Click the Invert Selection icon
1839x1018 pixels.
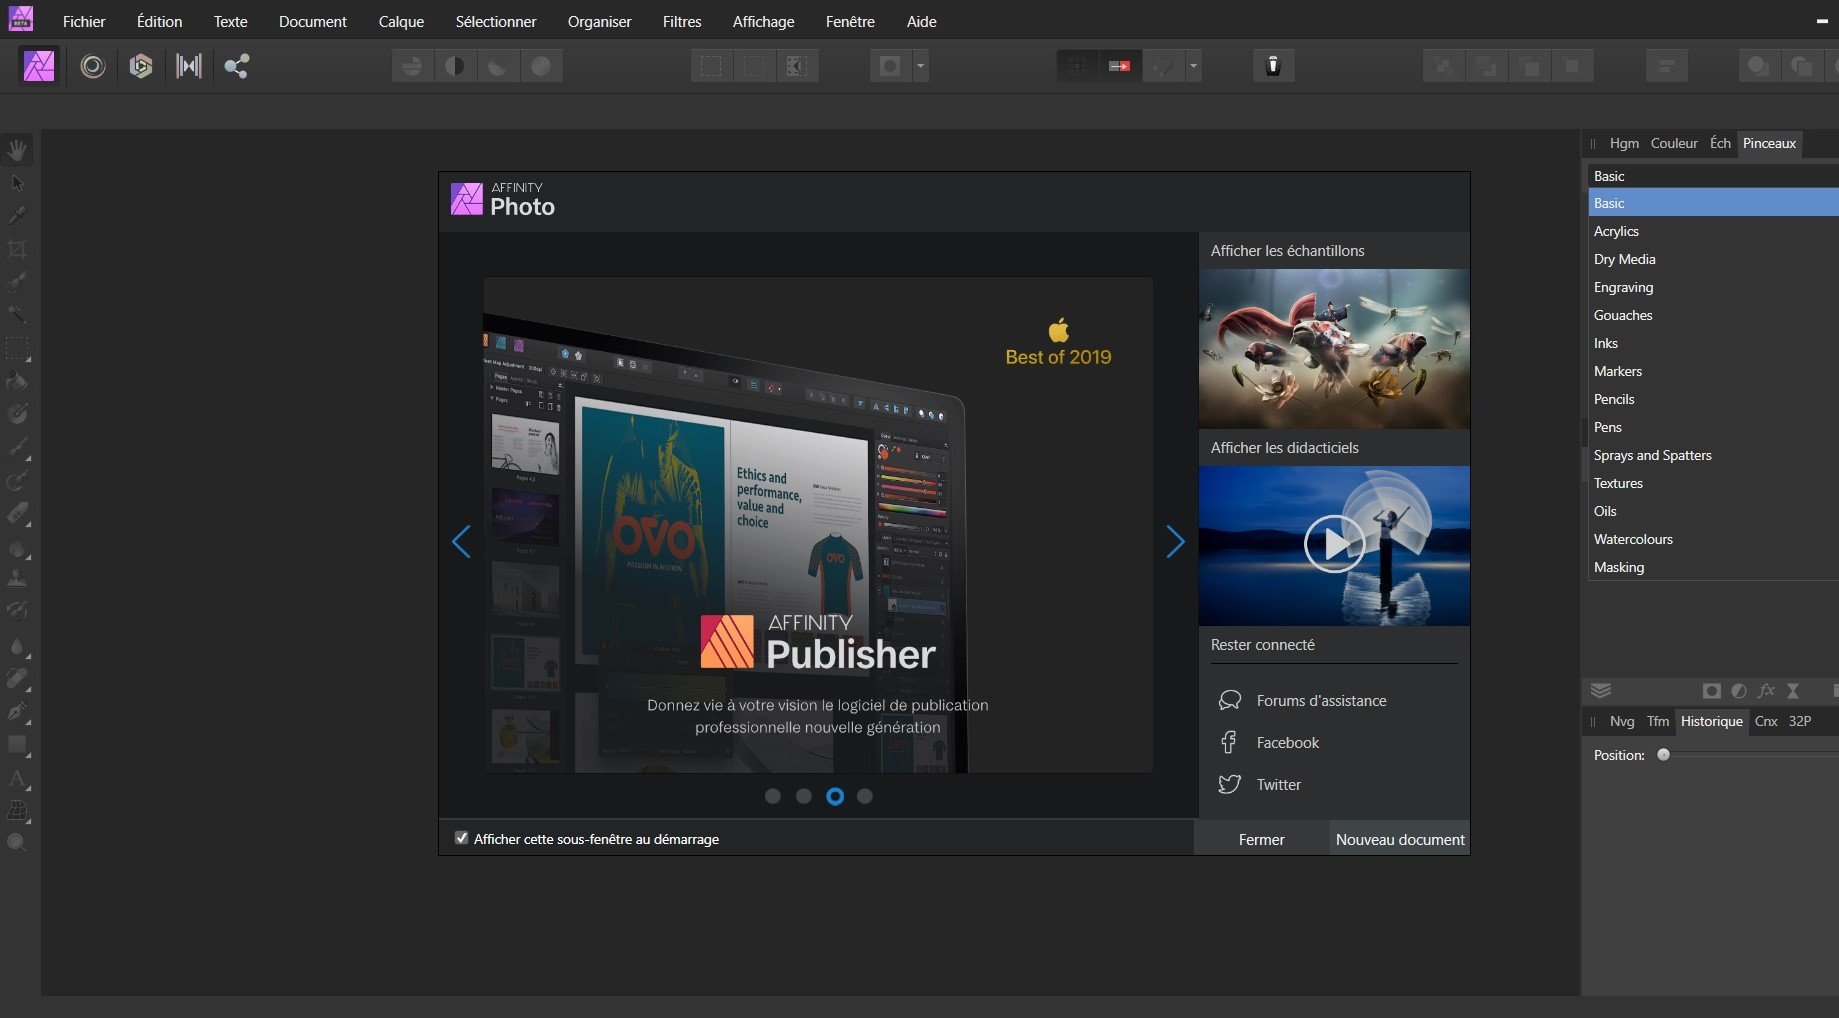click(797, 66)
